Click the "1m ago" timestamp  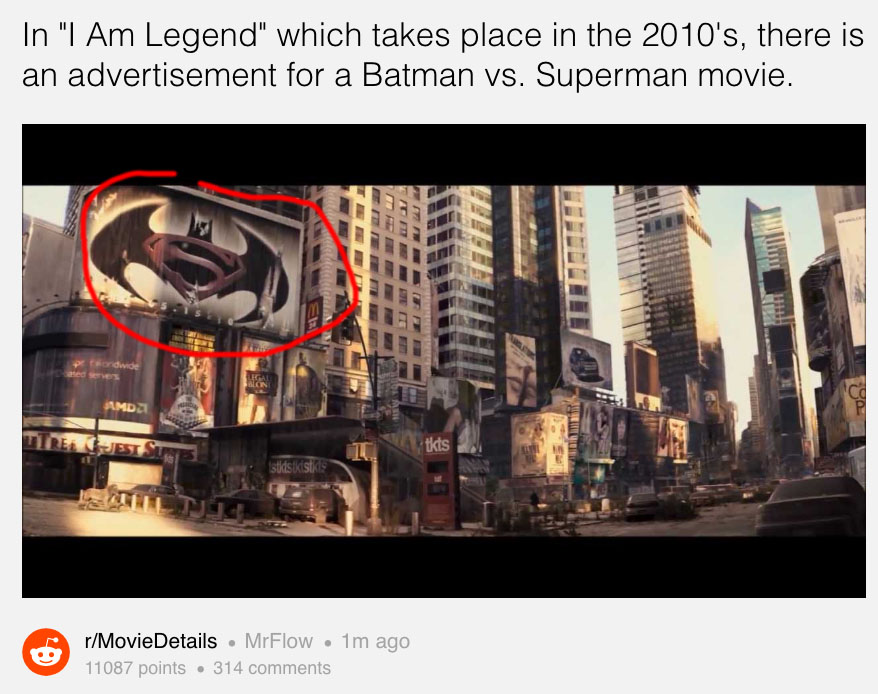376,642
